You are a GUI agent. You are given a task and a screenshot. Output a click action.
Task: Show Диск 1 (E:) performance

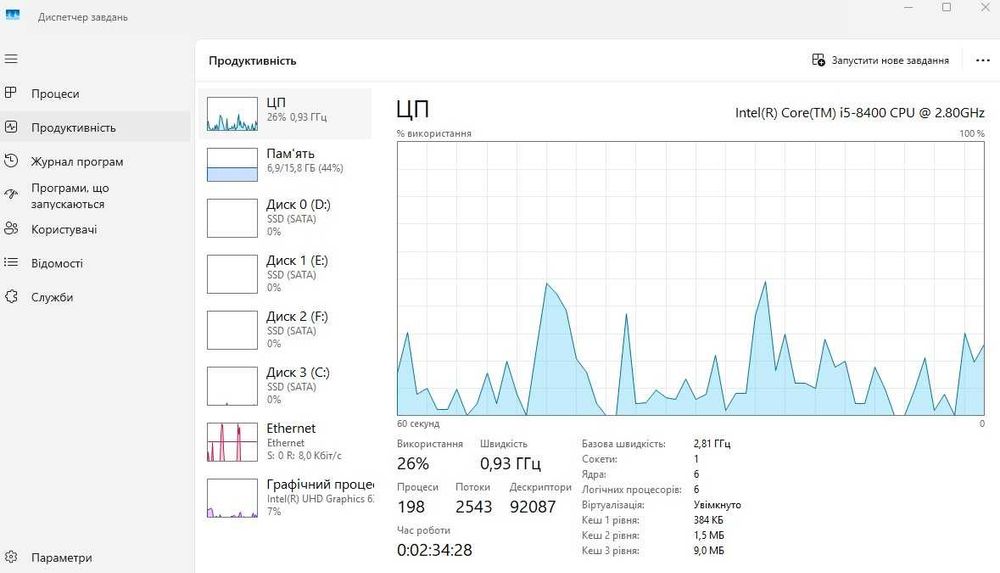[x=285, y=274]
